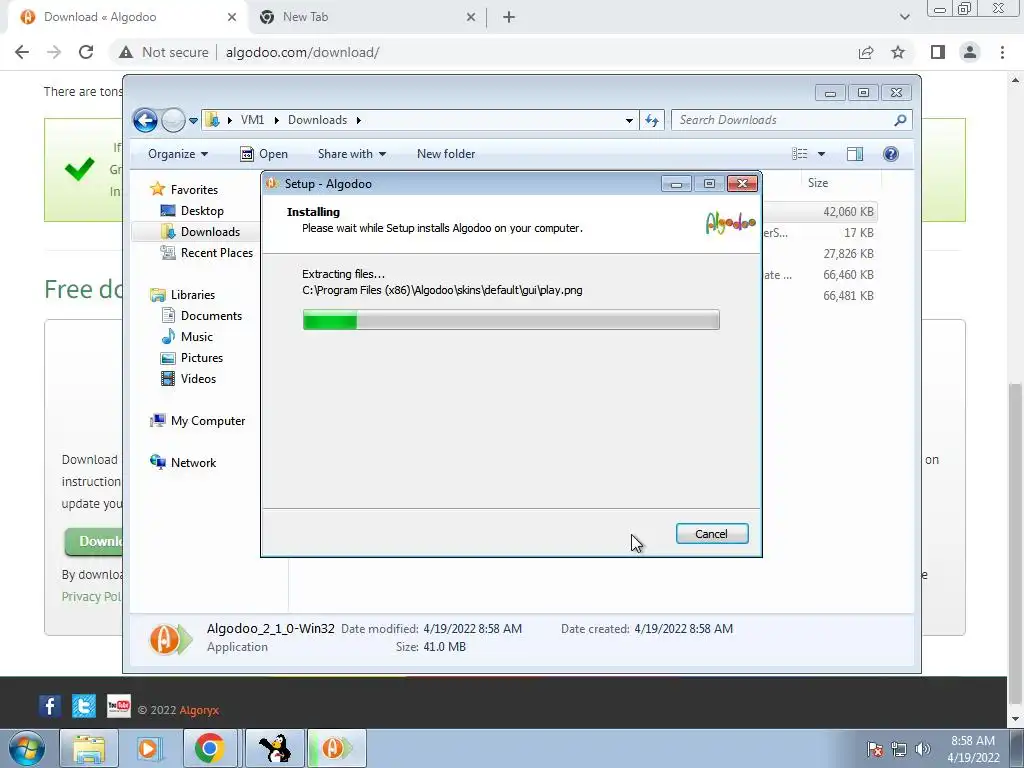Screen dimensions: 1024x768
Task: Open the Windows Start menu
Action: pos(26,748)
